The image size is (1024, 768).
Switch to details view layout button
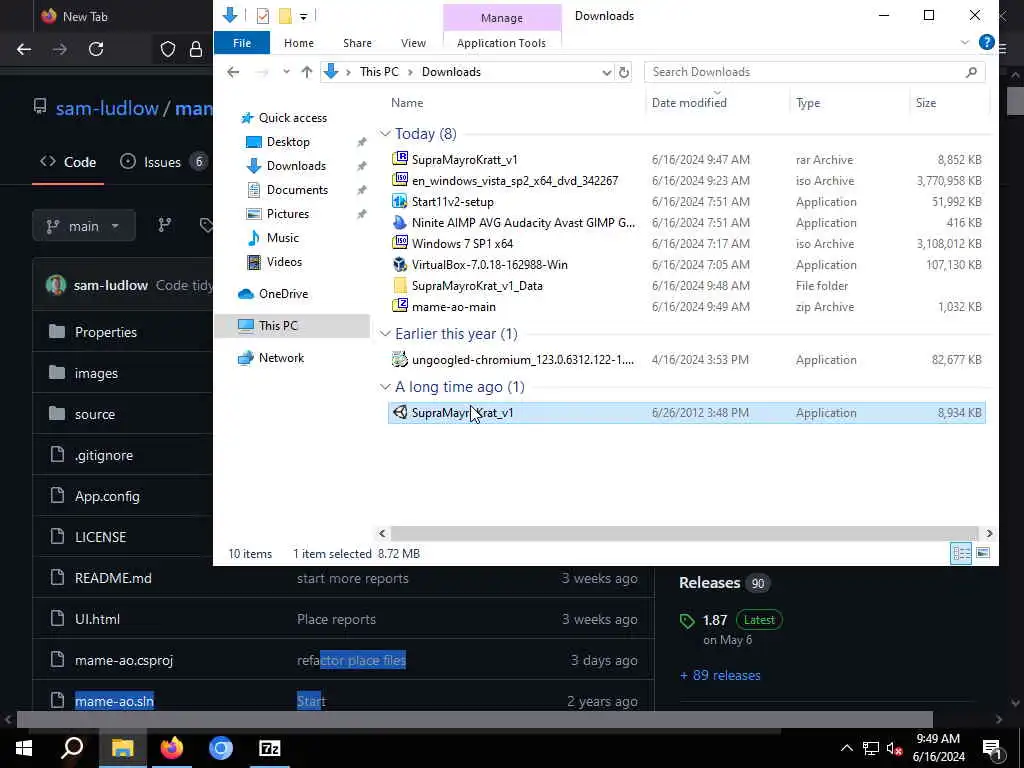click(x=961, y=554)
